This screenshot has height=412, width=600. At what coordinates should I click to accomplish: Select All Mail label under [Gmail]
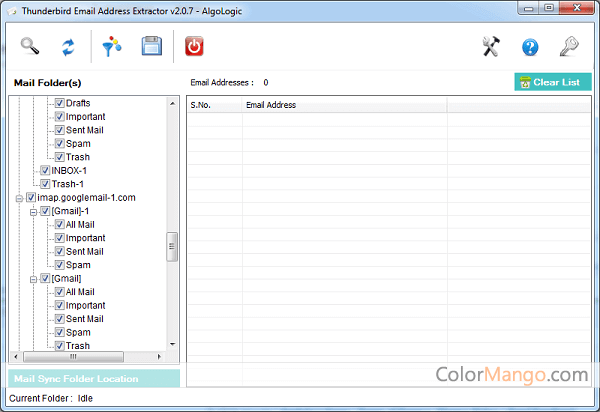point(80,292)
